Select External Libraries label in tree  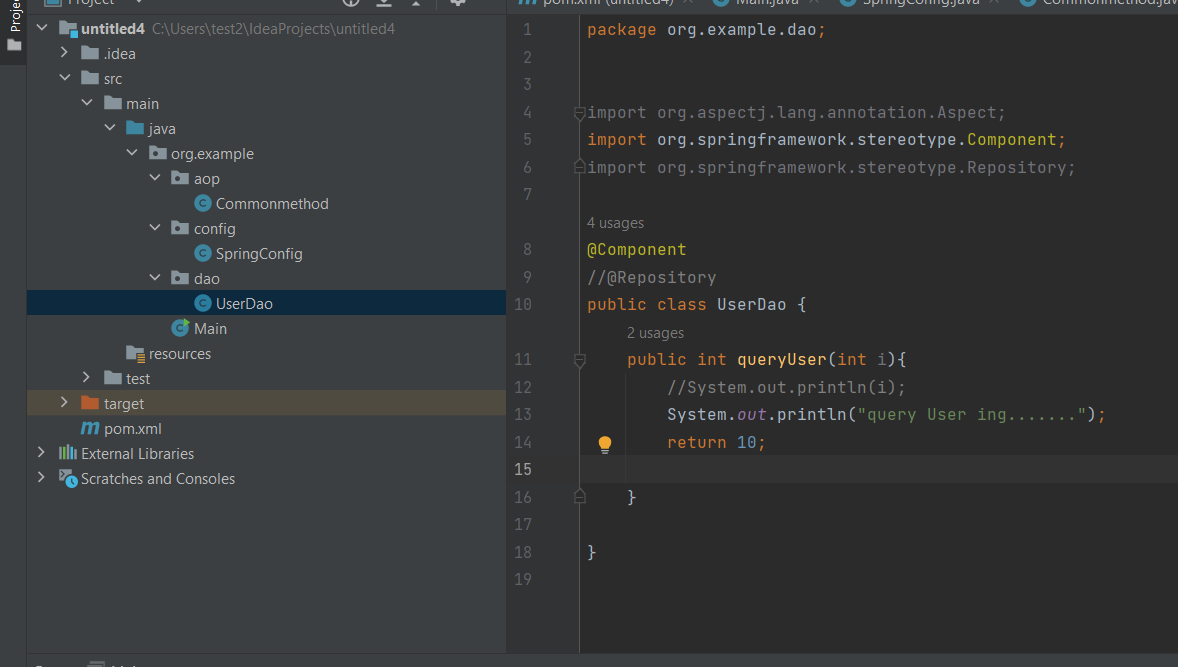[137, 454]
